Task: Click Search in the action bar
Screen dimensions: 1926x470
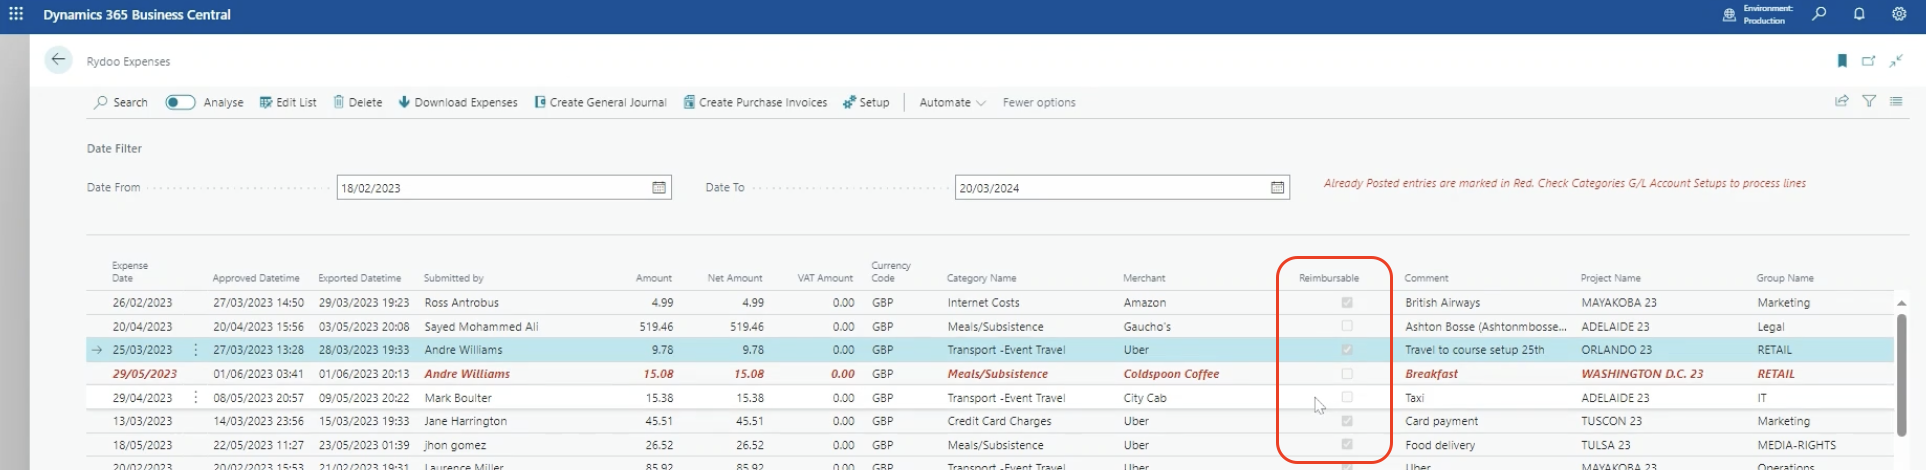Action: pos(121,102)
